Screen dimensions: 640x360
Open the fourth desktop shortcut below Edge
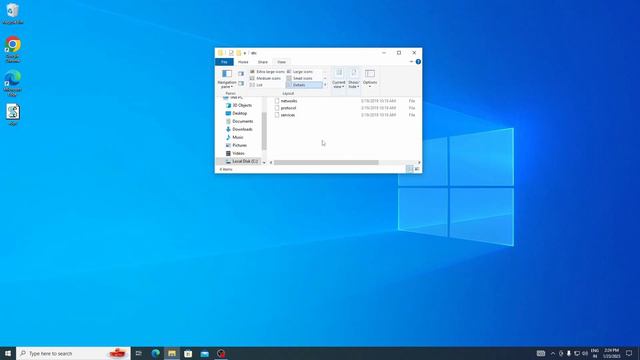pos(13,115)
